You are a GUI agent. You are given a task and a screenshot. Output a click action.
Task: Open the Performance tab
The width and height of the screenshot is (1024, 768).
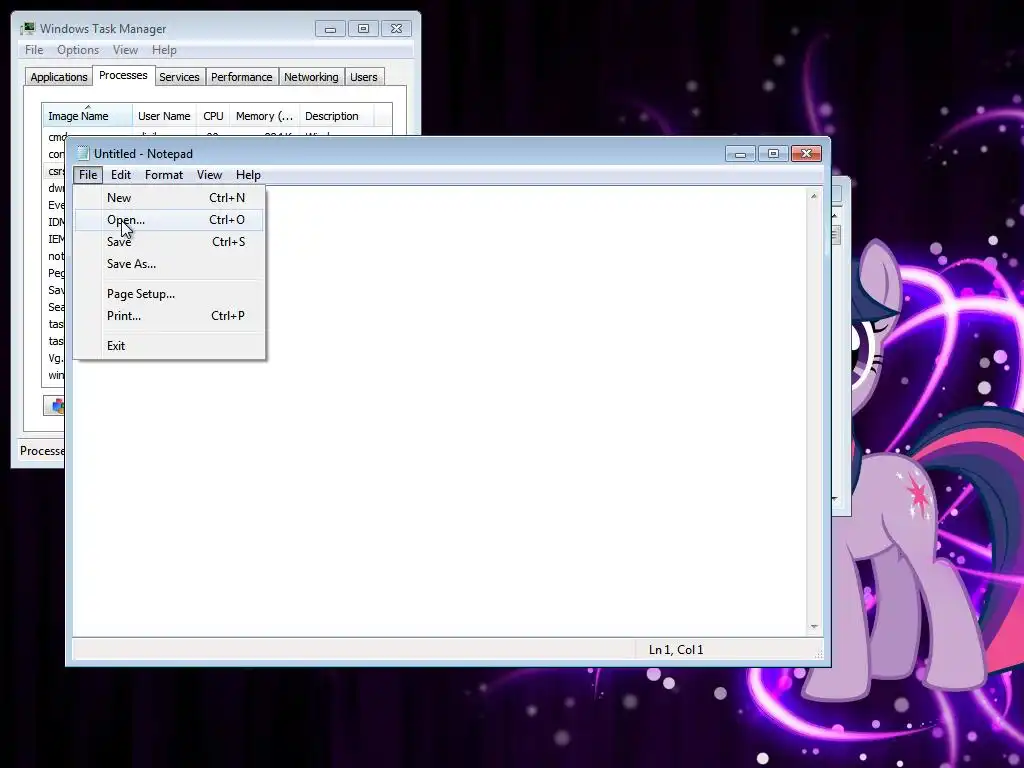[x=242, y=77]
